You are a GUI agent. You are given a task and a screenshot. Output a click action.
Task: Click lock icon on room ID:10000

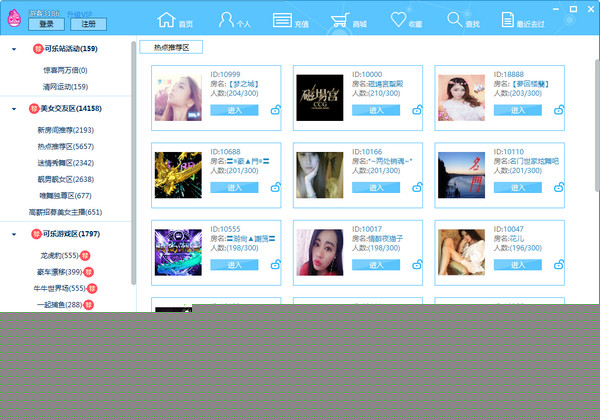[x=417, y=110]
